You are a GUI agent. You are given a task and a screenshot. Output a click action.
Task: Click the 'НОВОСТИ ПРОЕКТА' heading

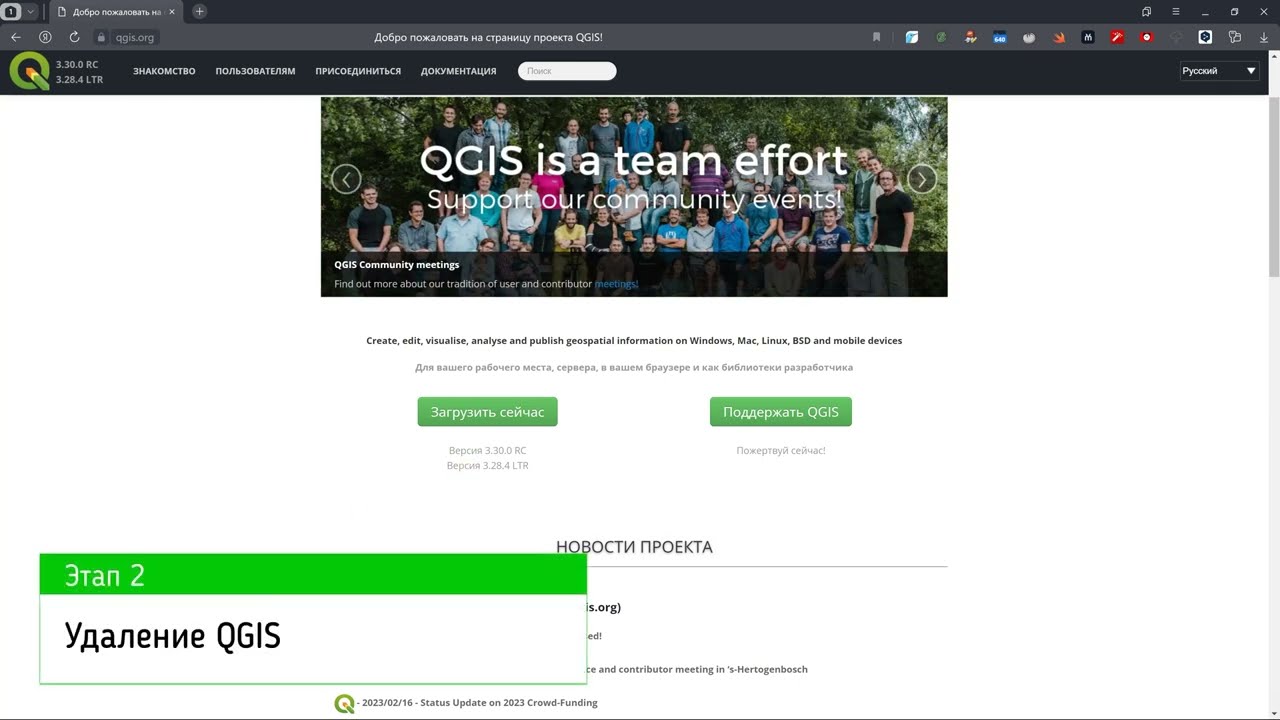tap(634, 547)
